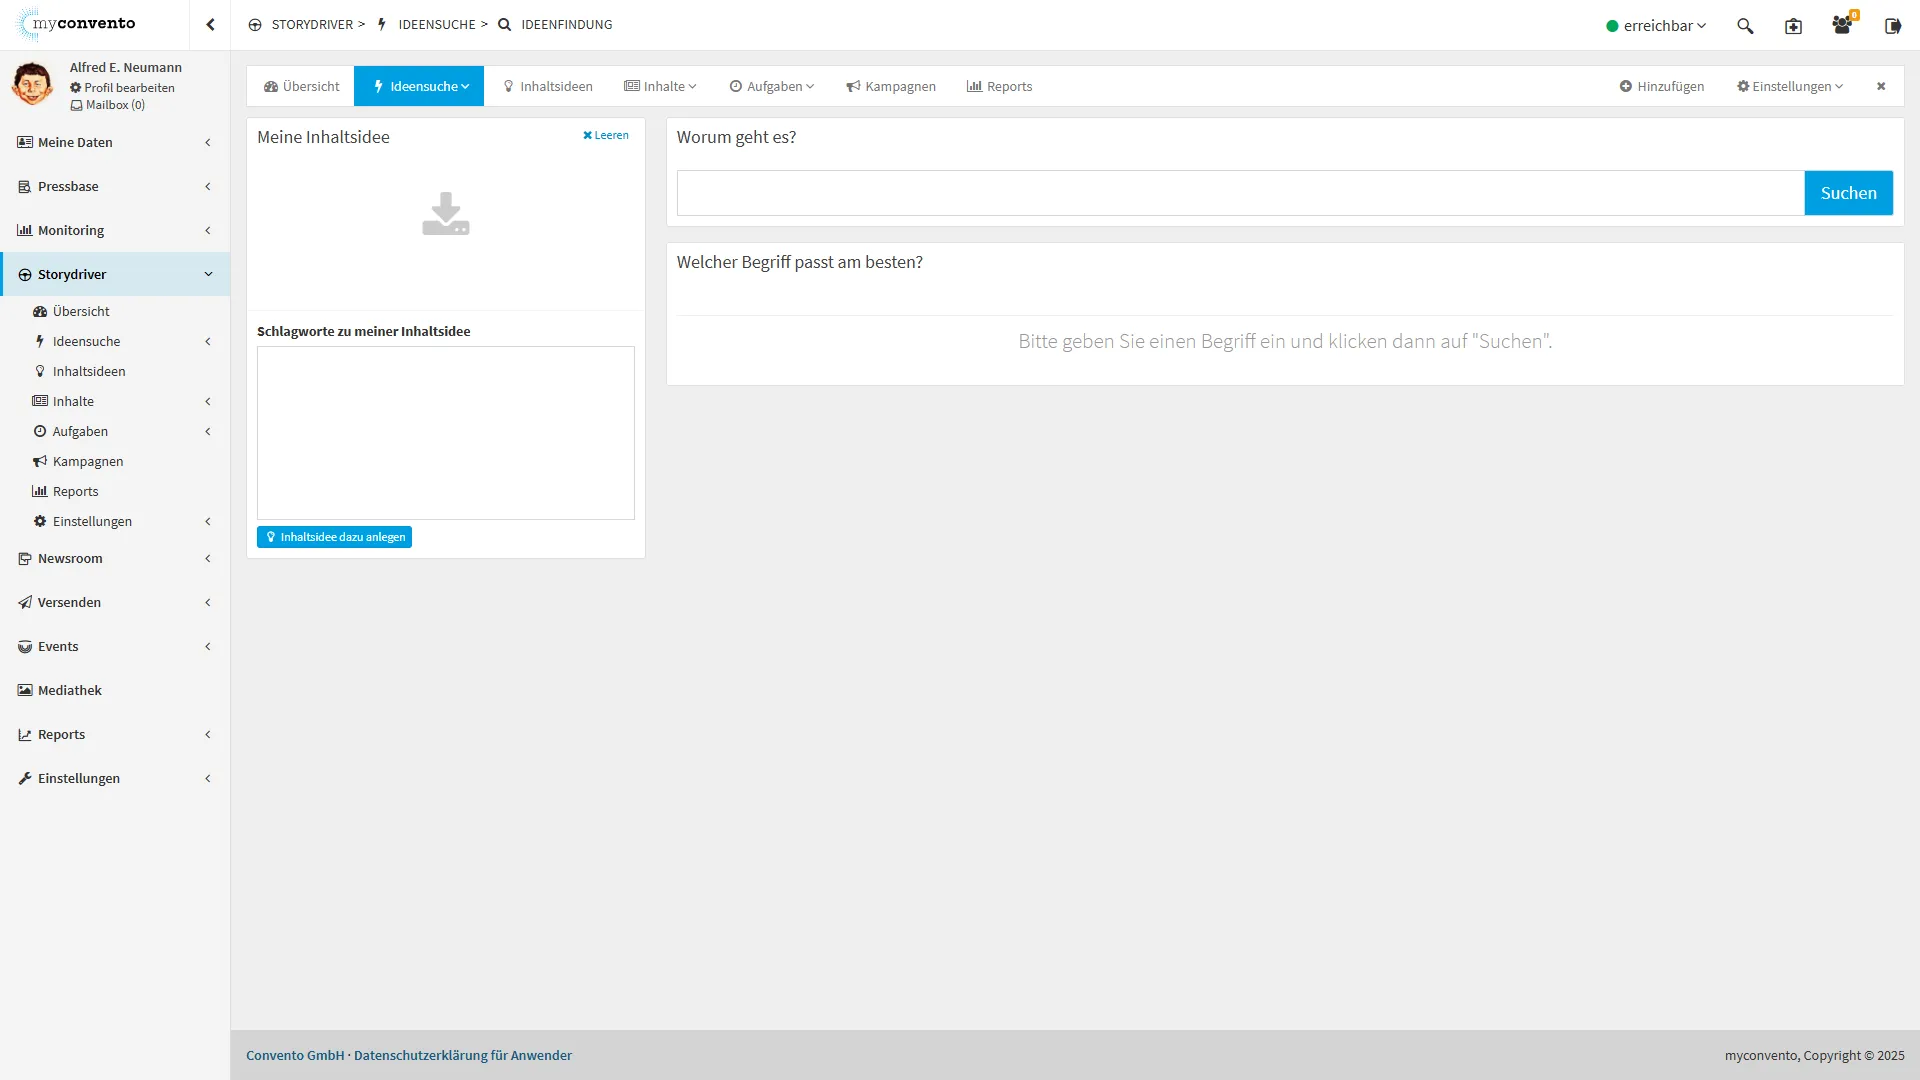1920x1080 pixels.
Task: Switch to the Kampagnen tab
Action: 891,86
